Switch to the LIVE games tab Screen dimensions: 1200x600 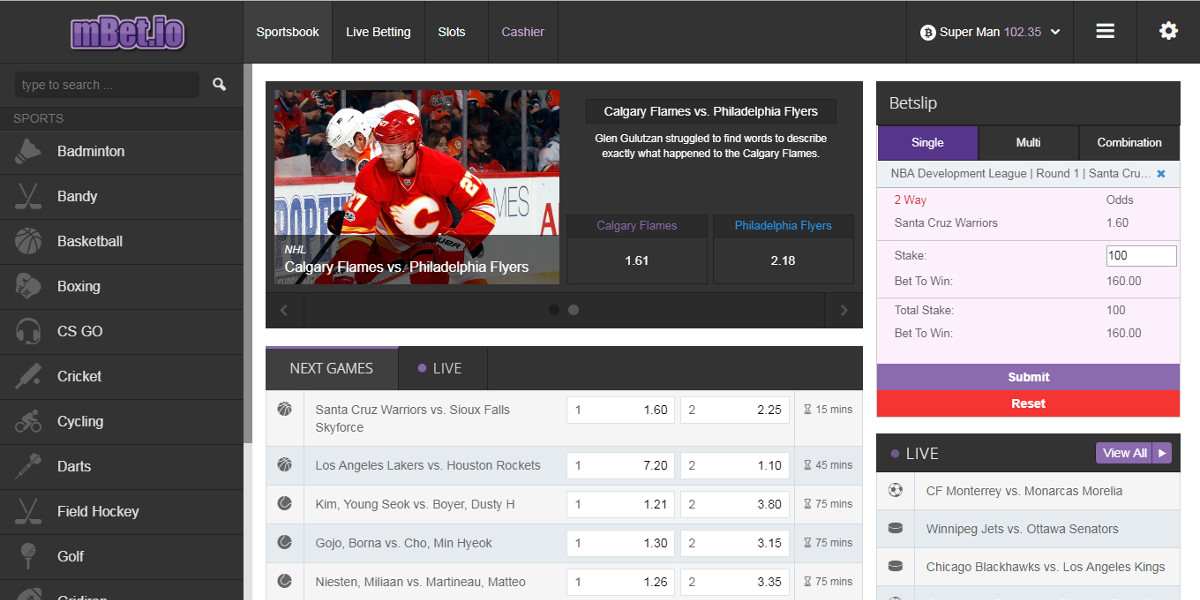point(443,368)
